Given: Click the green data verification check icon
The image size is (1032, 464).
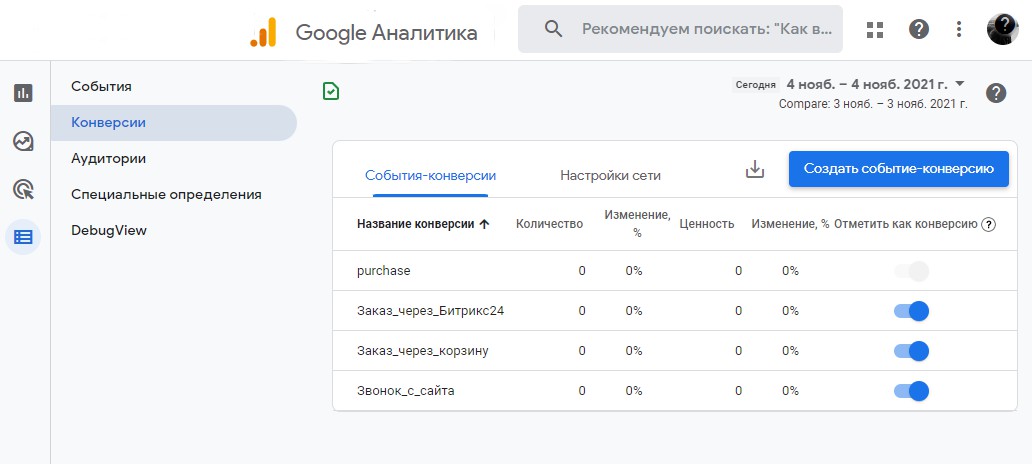Looking at the screenshot, I should [x=331, y=92].
